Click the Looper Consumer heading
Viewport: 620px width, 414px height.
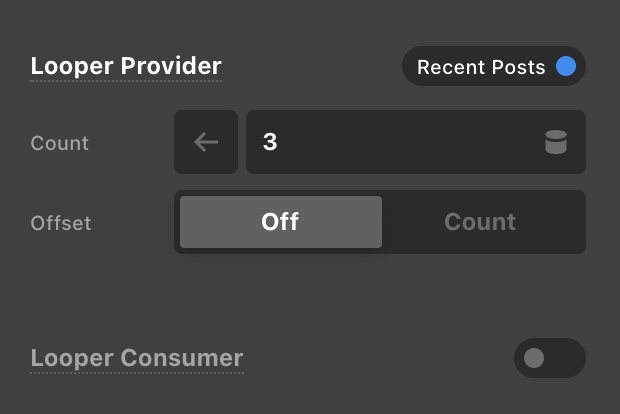click(137, 358)
